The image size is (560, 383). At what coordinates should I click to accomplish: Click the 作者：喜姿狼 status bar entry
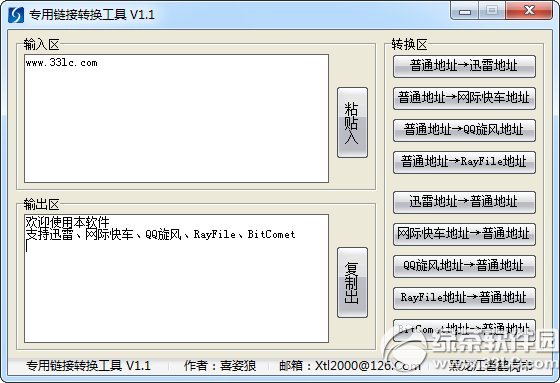(220, 365)
